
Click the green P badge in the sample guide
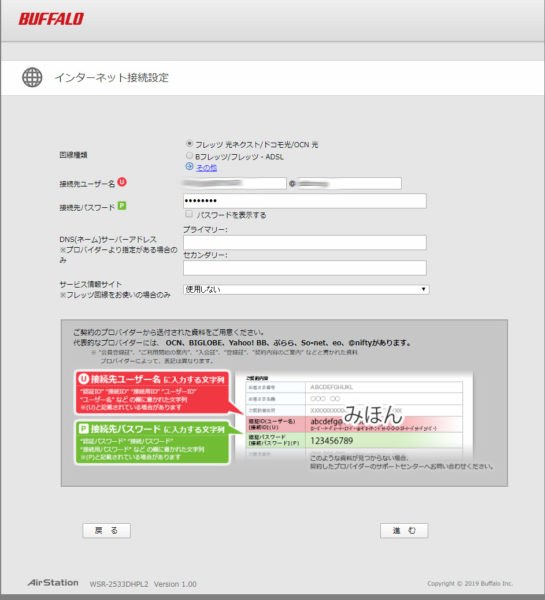pos(83,429)
